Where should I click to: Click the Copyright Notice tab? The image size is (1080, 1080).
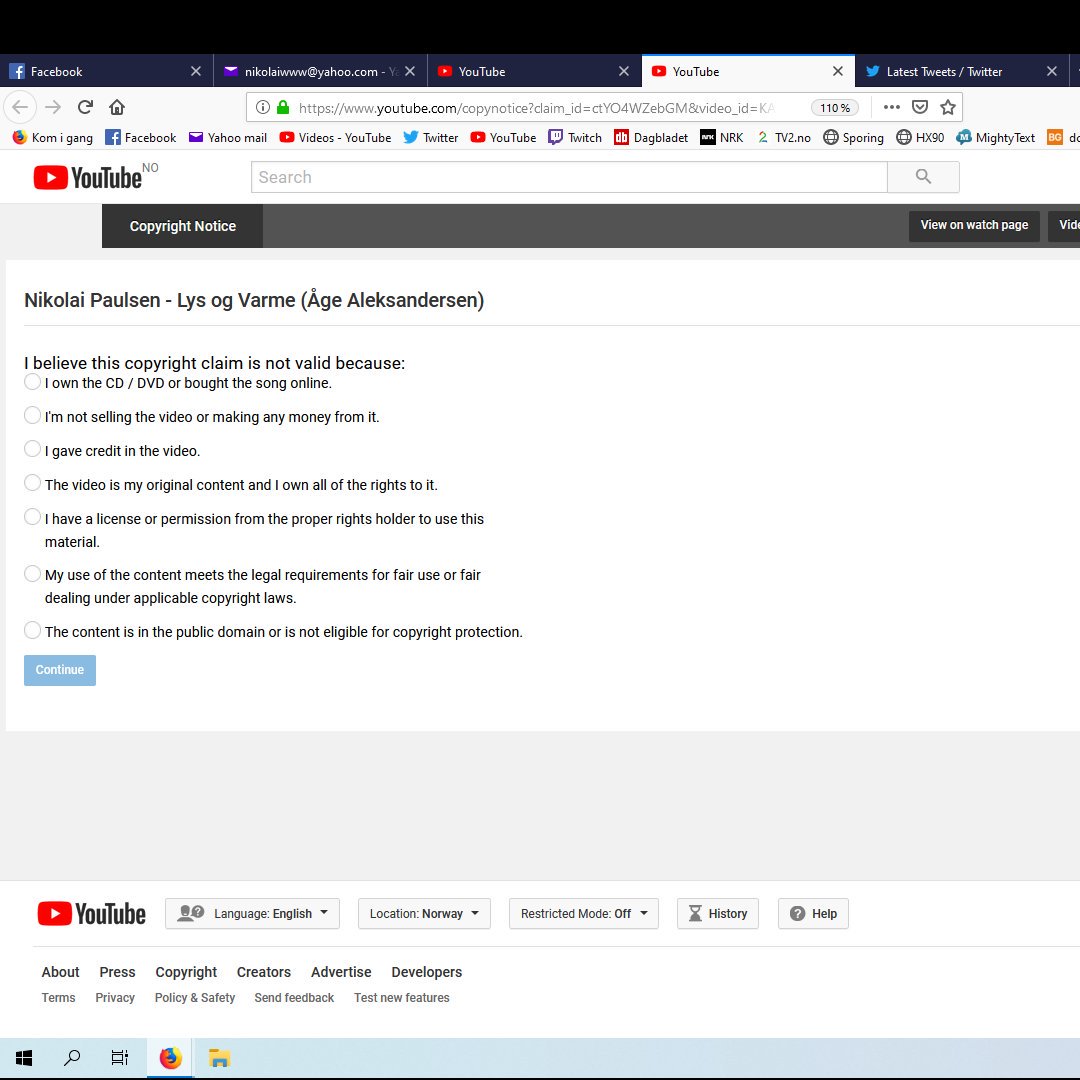coord(183,226)
